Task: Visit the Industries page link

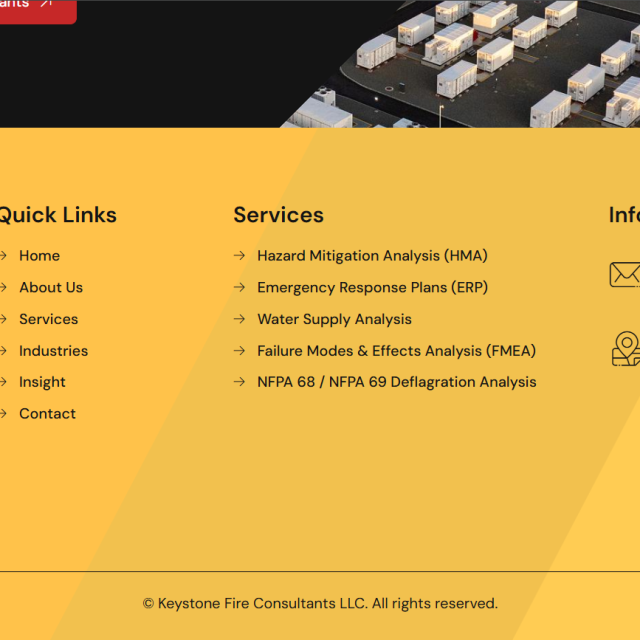Action: (x=53, y=351)
